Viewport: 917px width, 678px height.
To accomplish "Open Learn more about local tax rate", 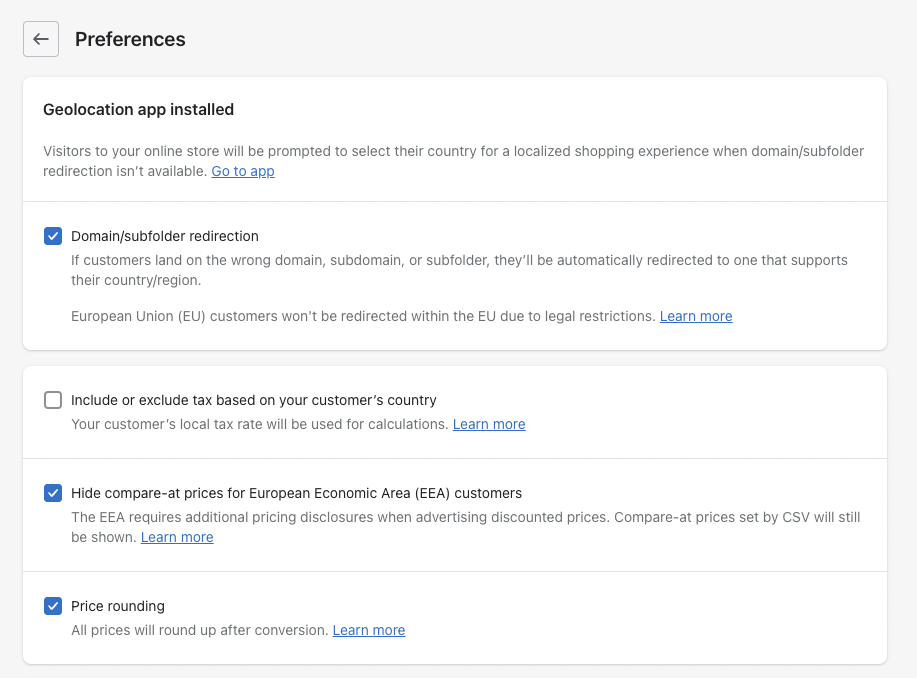I will point(489,424).
